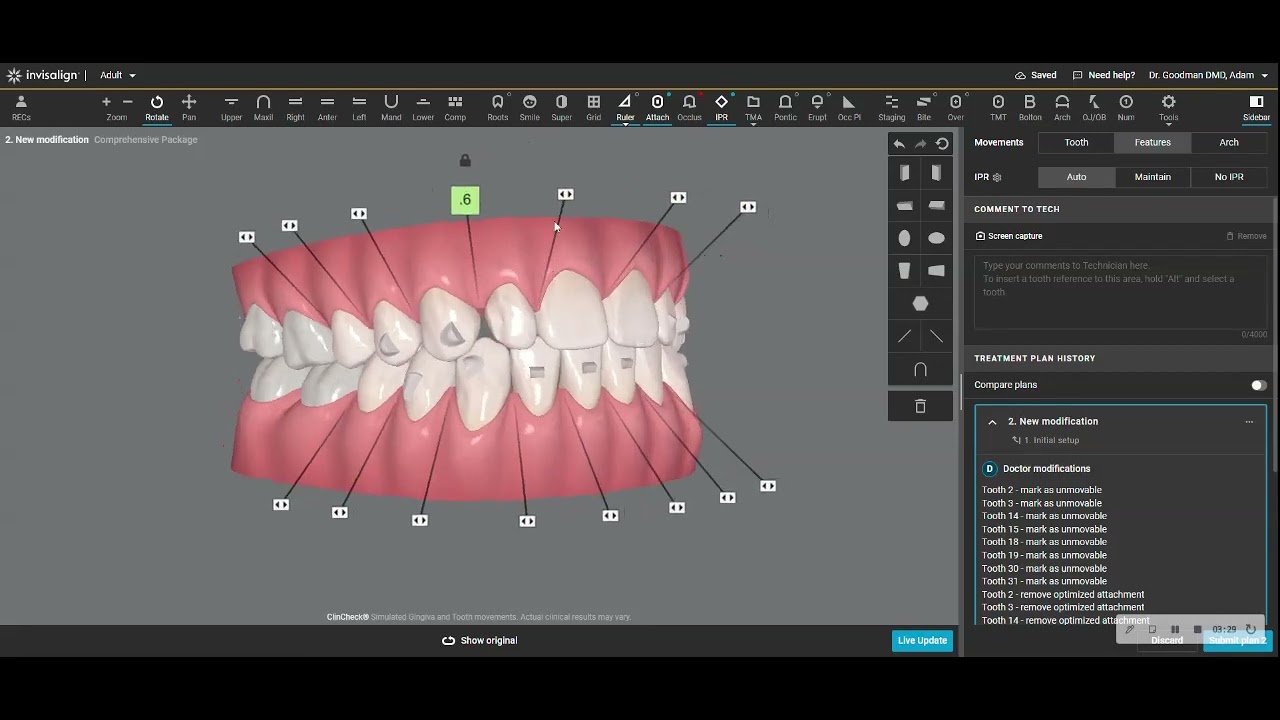
Task: Switch to the Maxil view
Action: (x=263, y=108)
